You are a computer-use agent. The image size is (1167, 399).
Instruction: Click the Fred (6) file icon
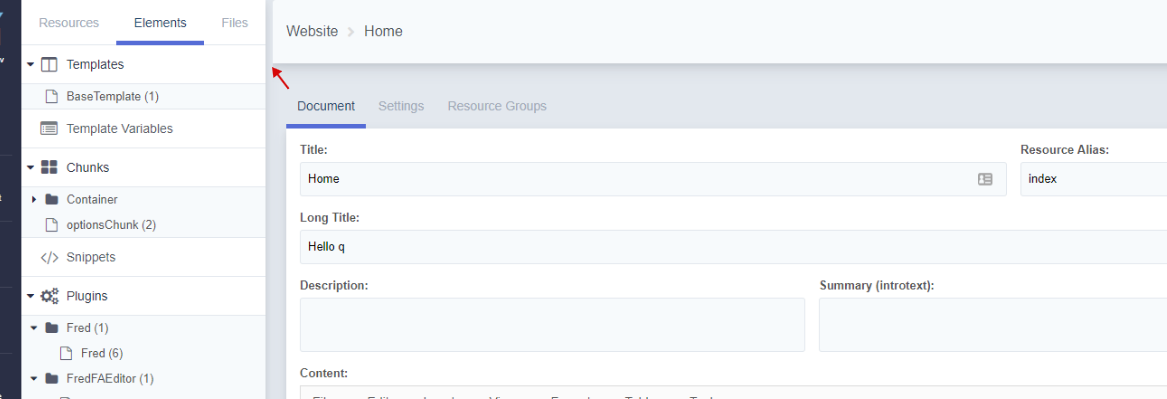(x=65, y=353)
